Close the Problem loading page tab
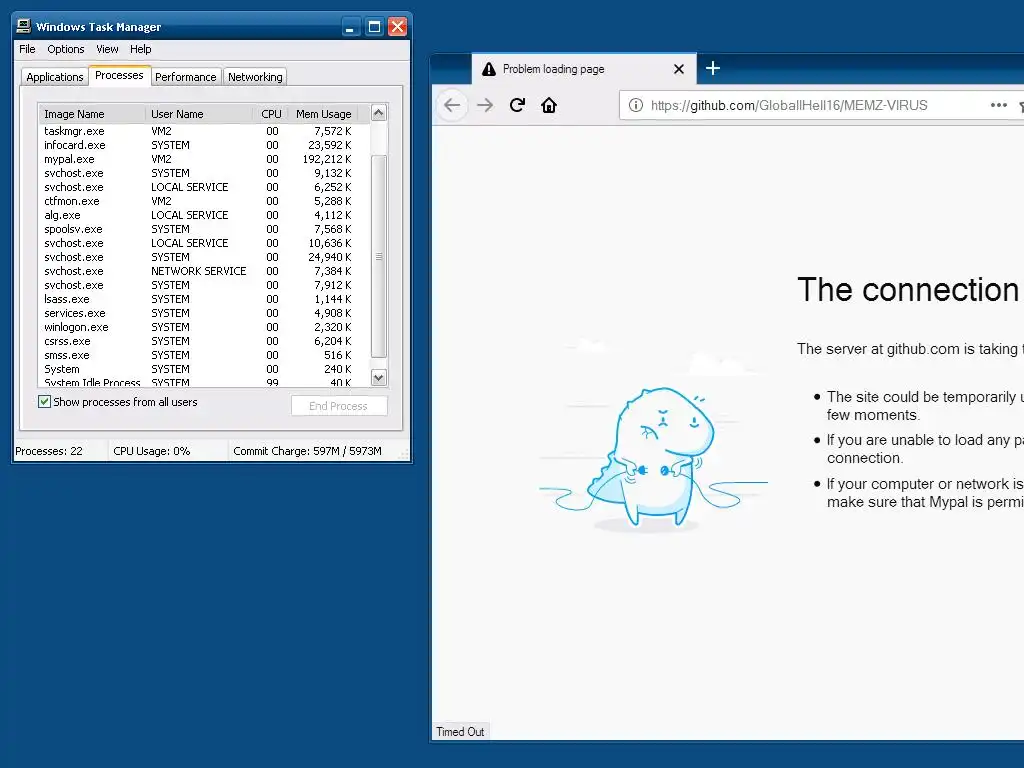The height and width of the screenshot is (768, 1024). click(679, 69)
